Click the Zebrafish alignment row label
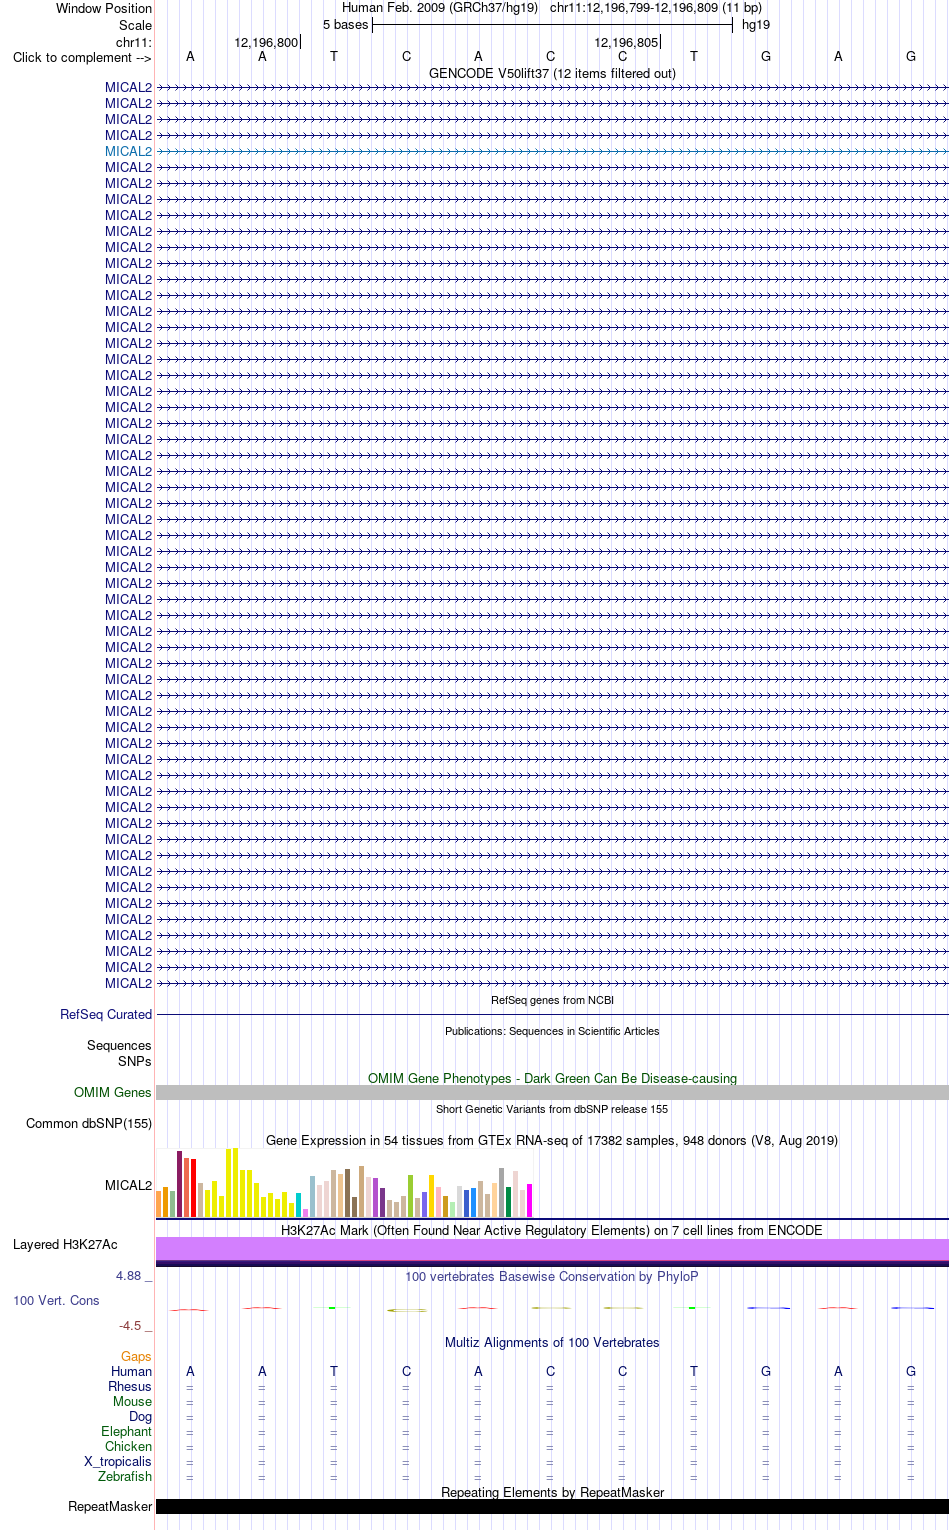 [125, 1476]
